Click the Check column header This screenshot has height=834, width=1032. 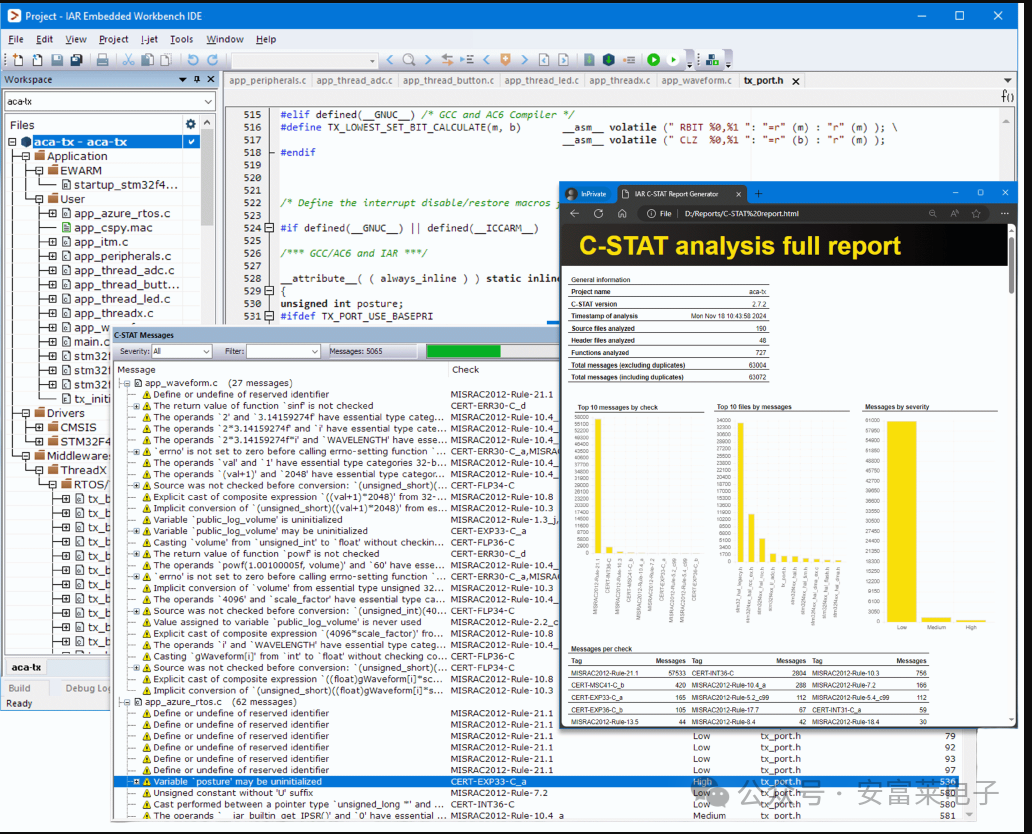click(x=465, y=370)
